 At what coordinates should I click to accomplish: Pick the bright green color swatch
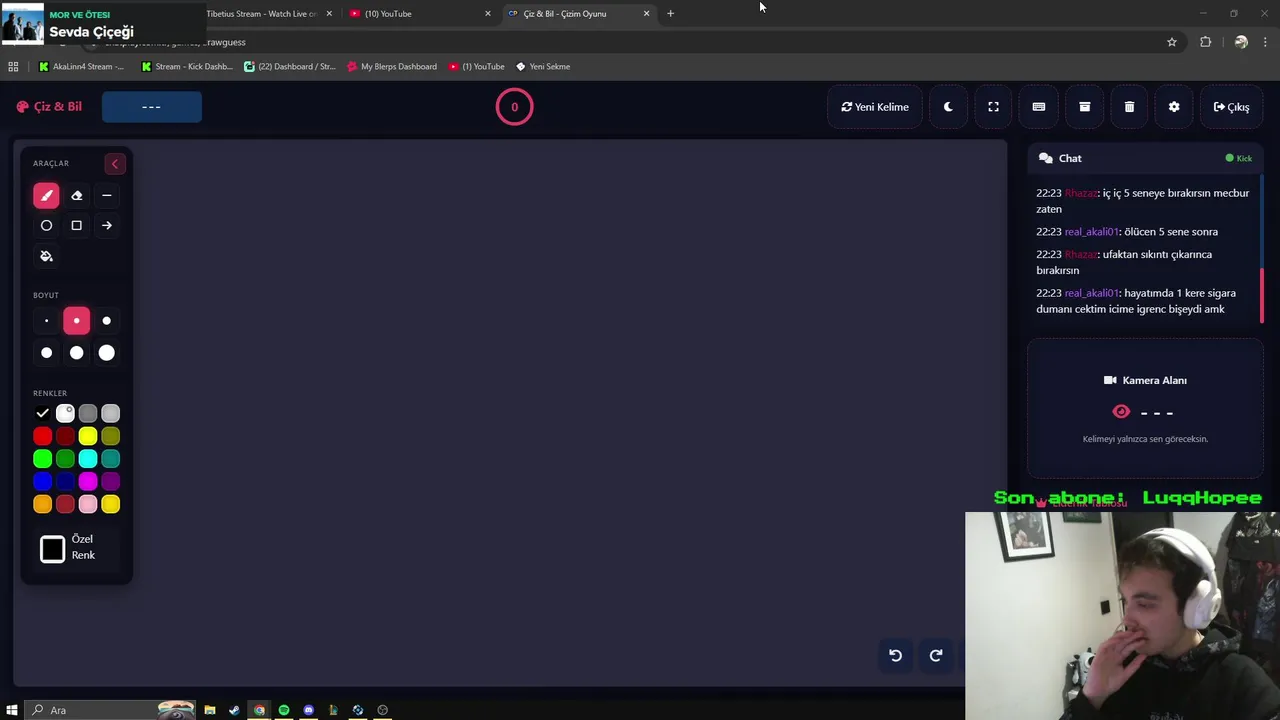coord(42,459)
